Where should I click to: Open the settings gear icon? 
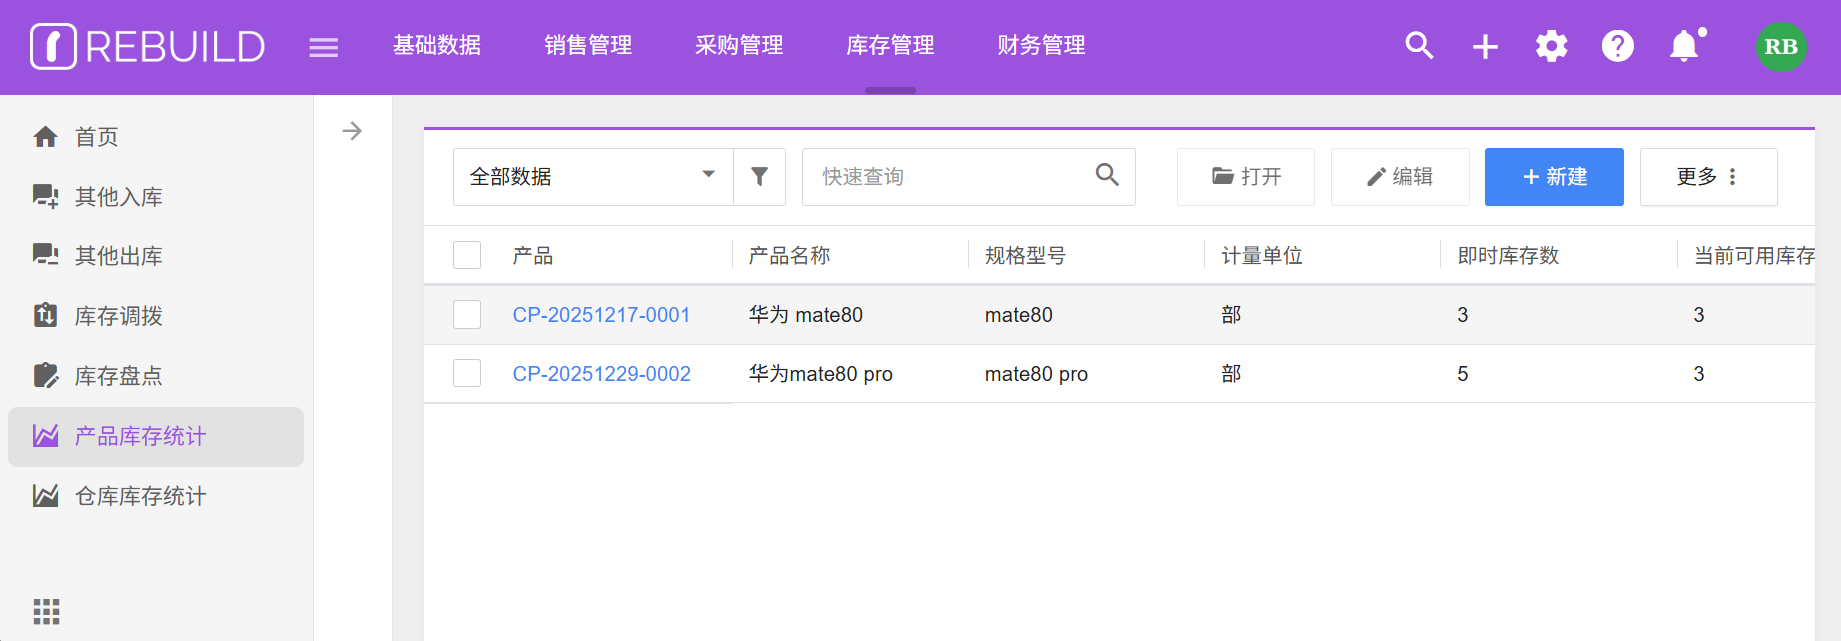tap(1551, 46)
